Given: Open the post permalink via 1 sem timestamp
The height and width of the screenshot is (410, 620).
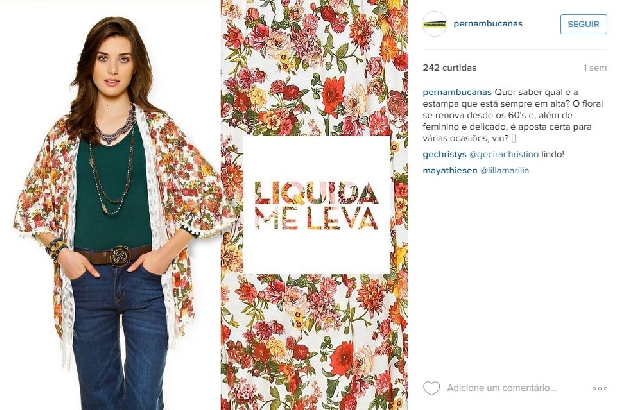Looking at the screenshot, I should (x=595, y=68).
